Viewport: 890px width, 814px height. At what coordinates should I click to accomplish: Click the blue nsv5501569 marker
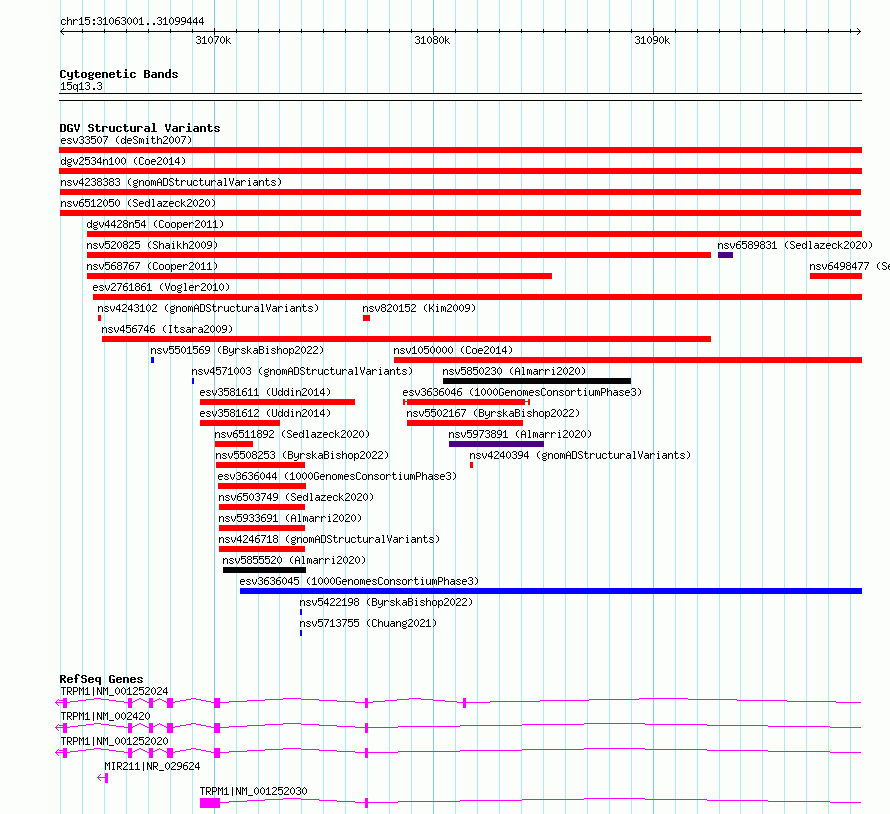point(152,360)
